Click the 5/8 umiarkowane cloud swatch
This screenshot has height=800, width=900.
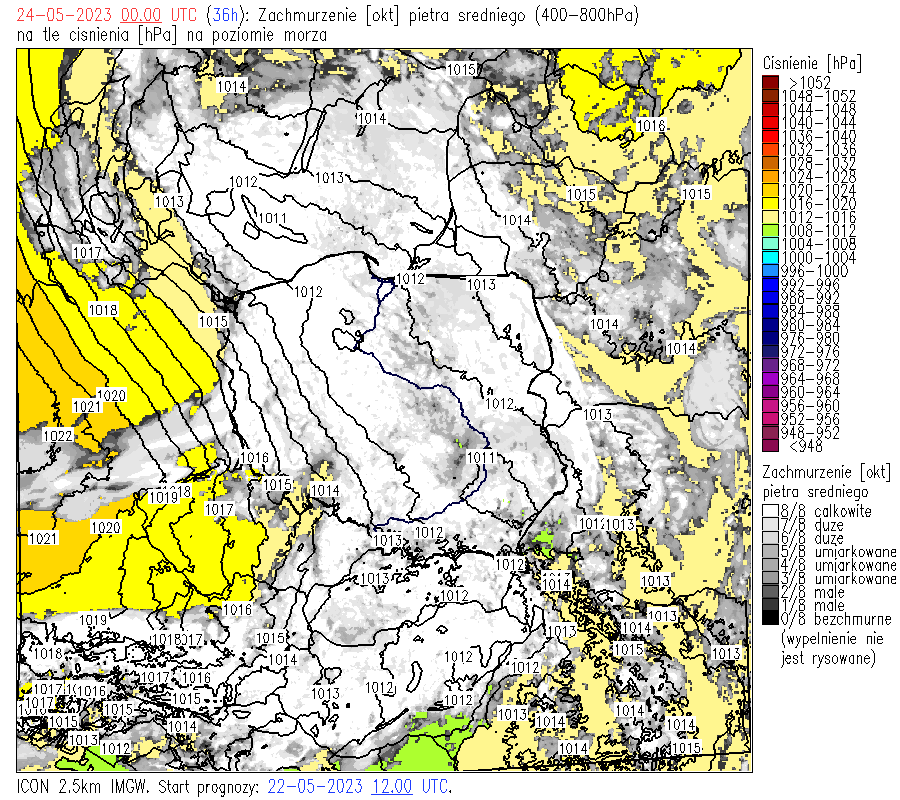(770, 552)
